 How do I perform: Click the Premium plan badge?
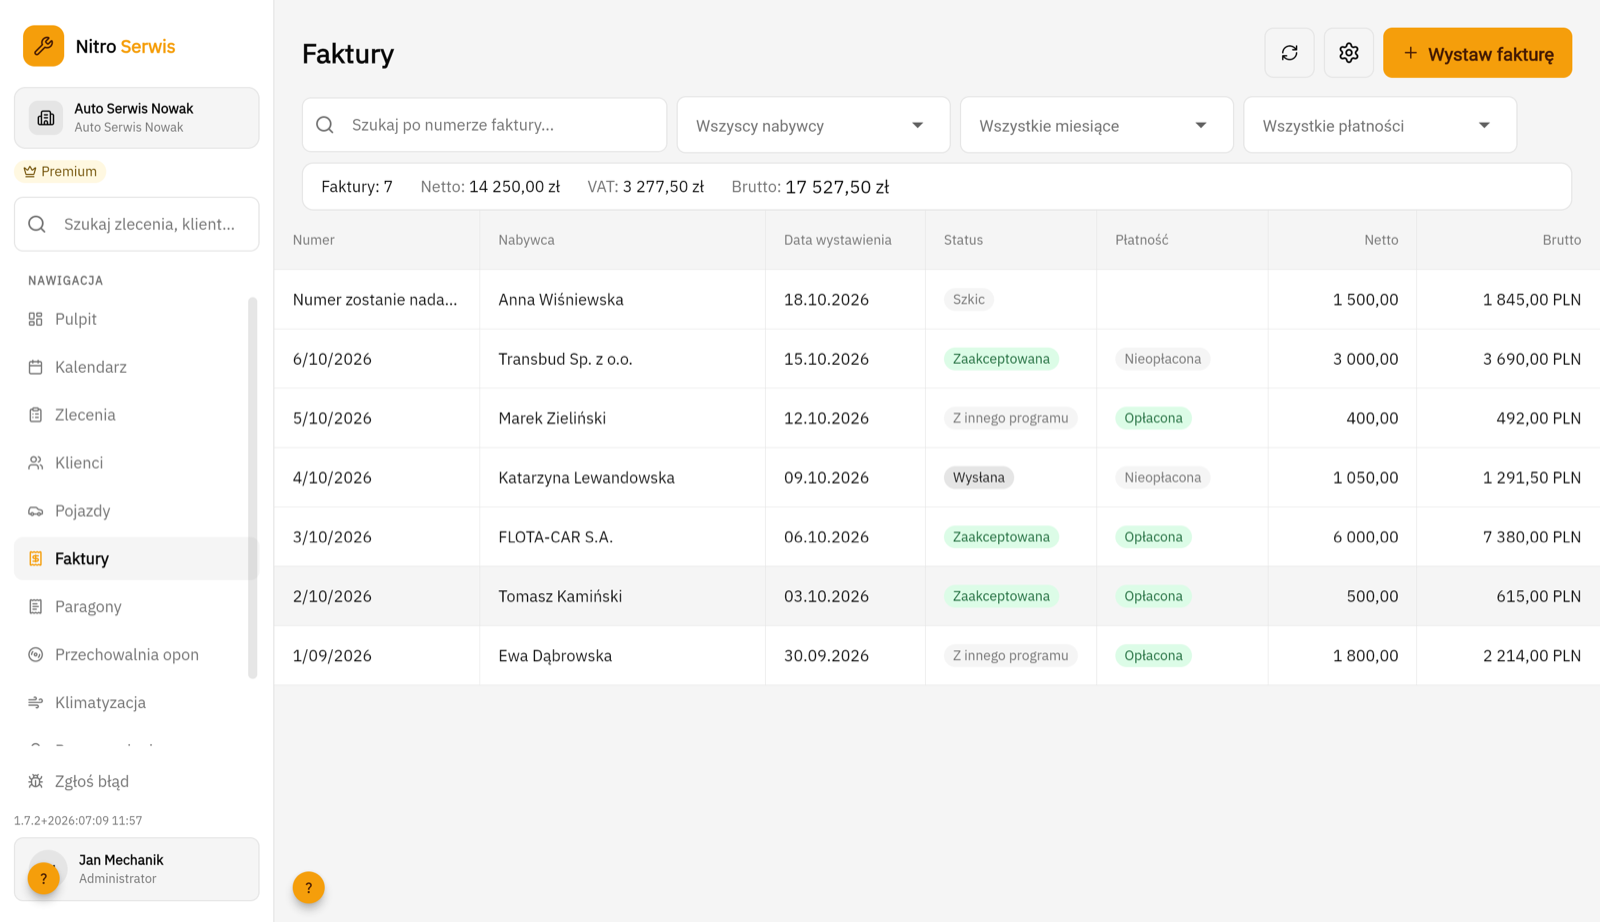coord(60,171)
